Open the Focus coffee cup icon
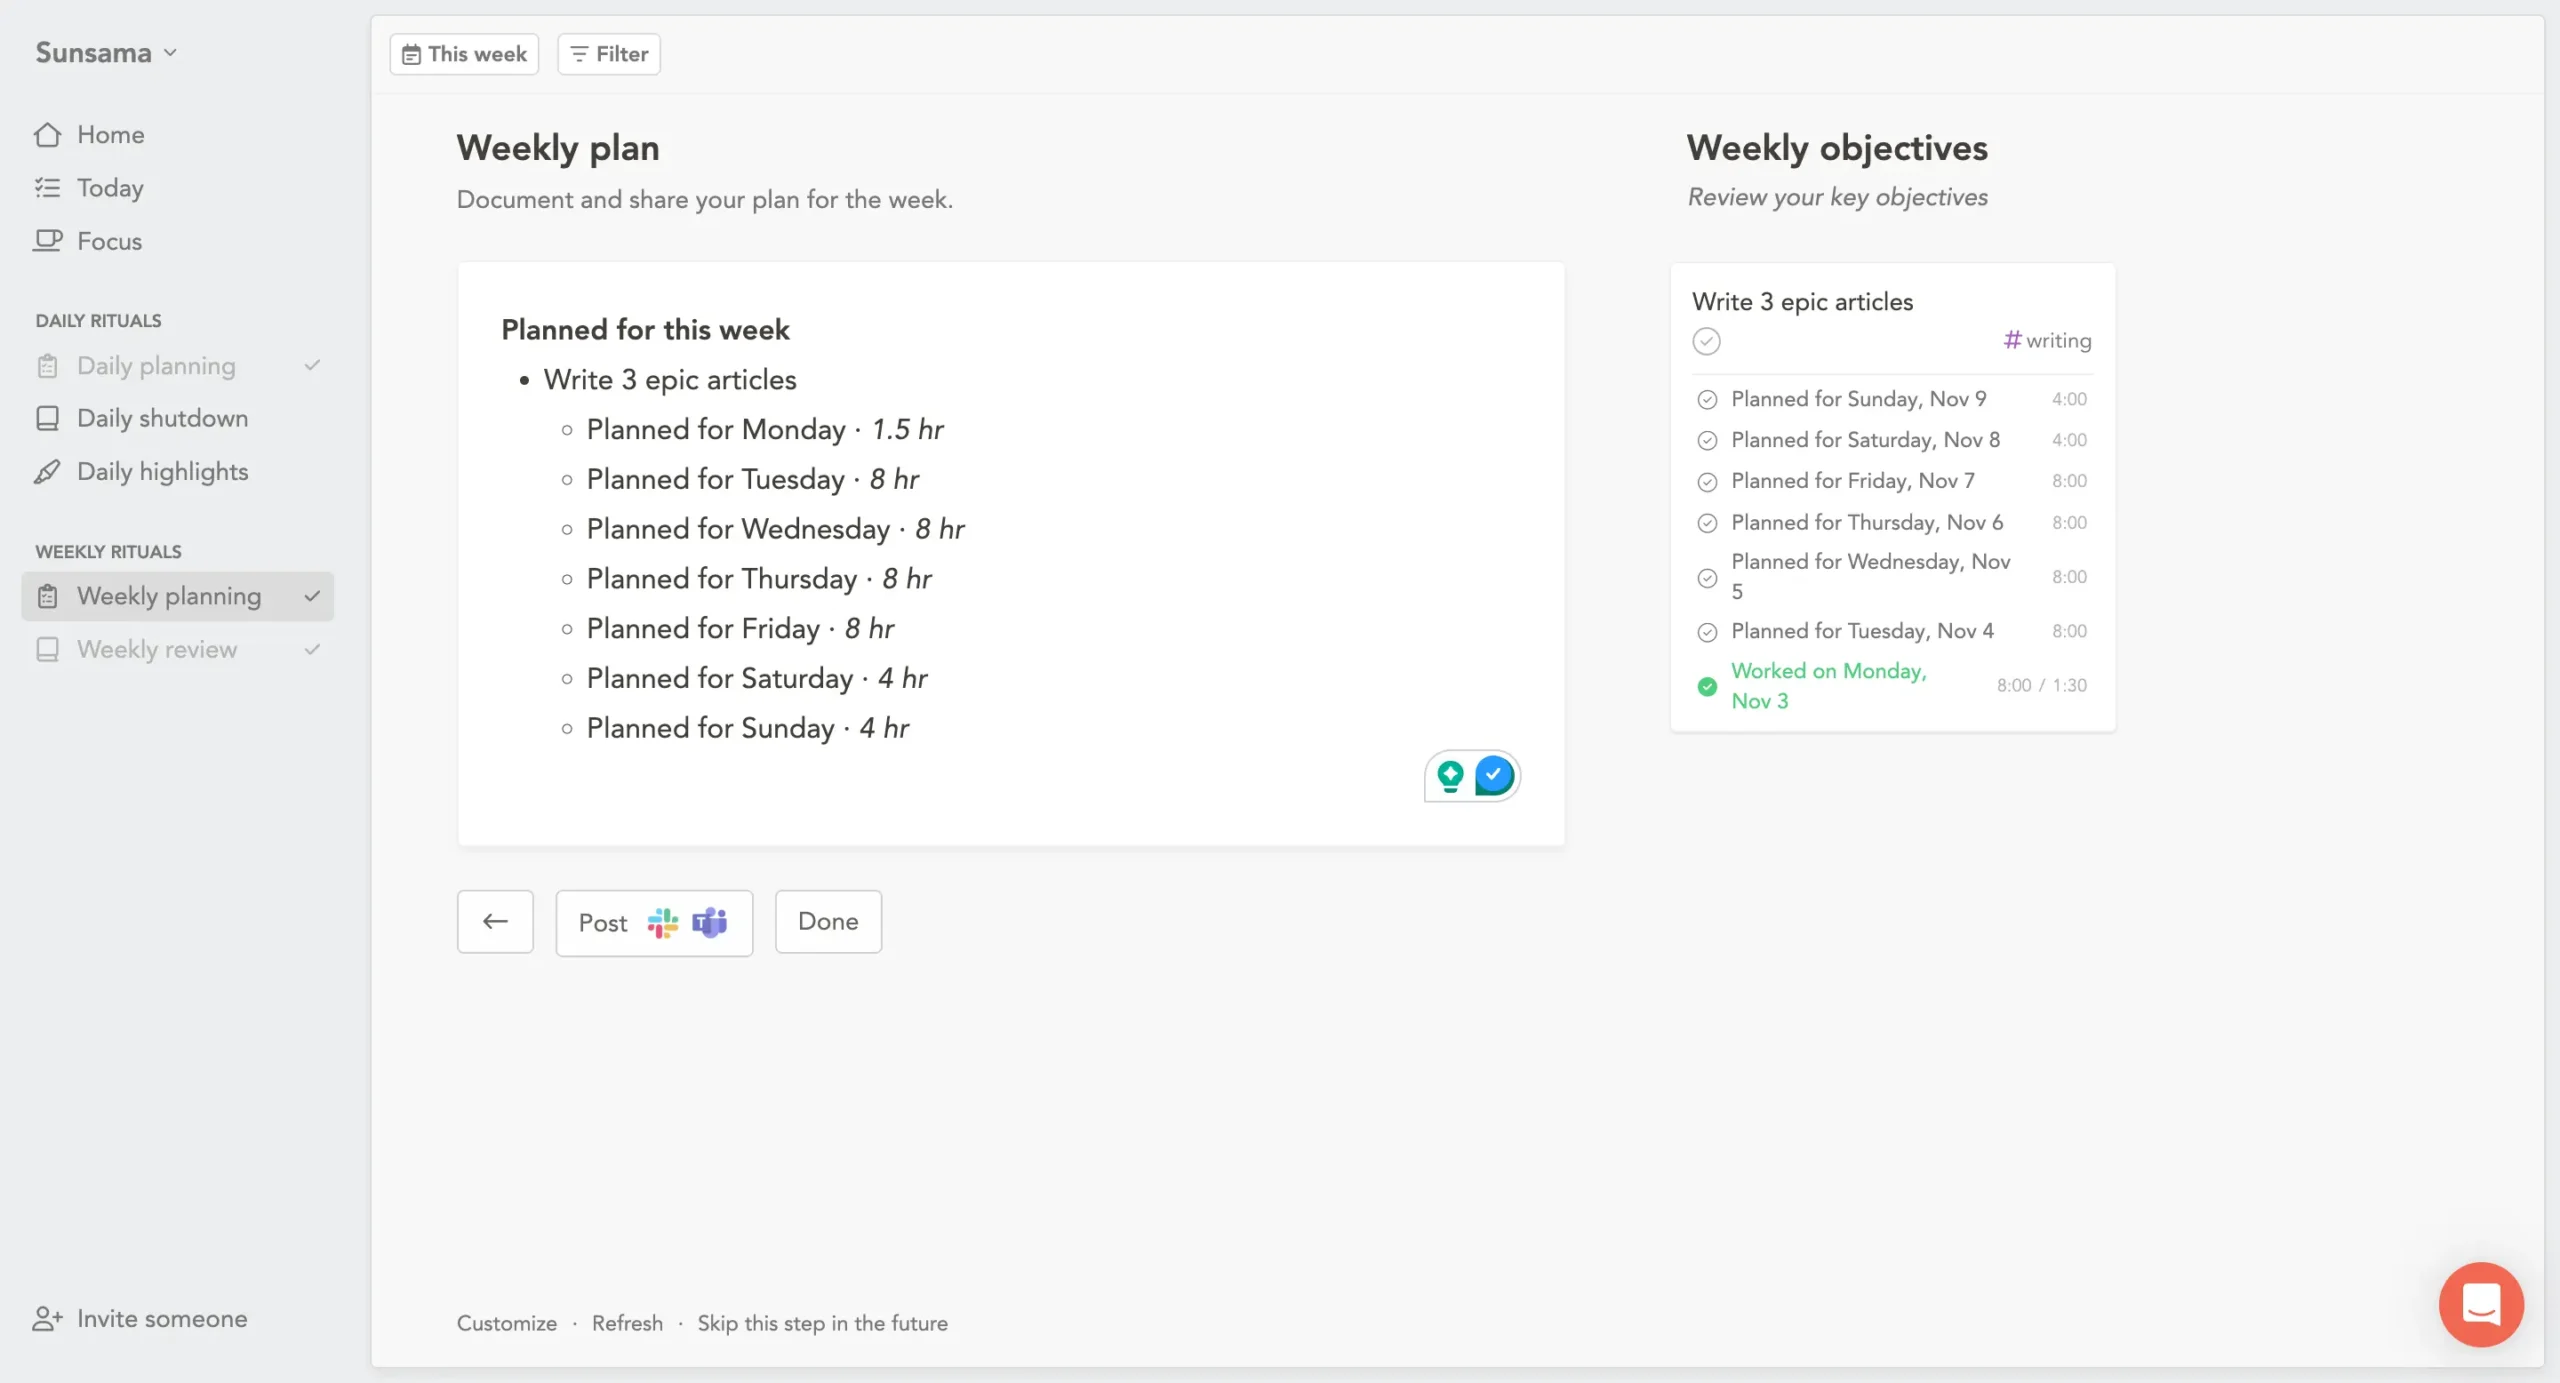Image resolution: width=2560 pixels, height=1383 pixels. coord(47,241)
